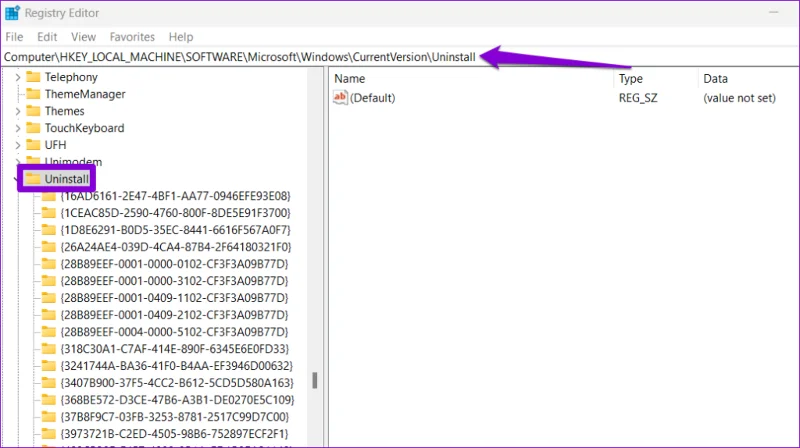Open the File menu
Screen dimensions: 800x448
tap(14, 37)
